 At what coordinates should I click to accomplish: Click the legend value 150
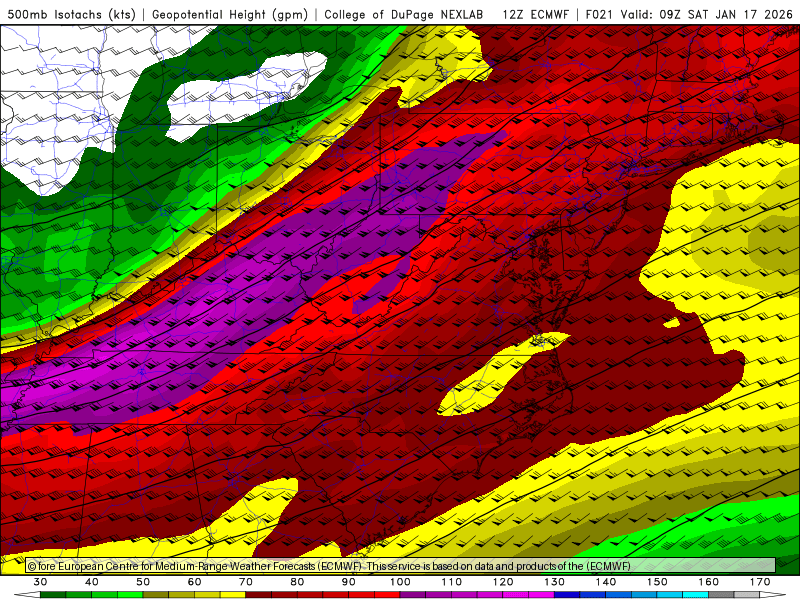657,582
